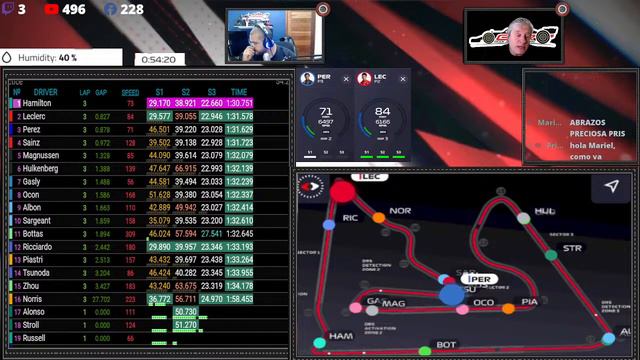The image size is (640, 360).
Task: Click the session timer 0:54:20
Action: tap(159, 60)
